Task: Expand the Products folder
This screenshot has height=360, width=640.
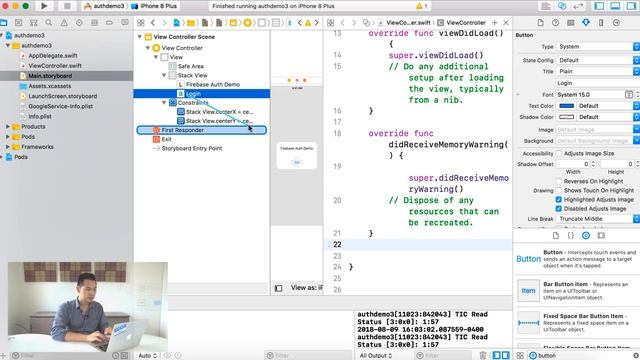Action: (x=8, y=127)
